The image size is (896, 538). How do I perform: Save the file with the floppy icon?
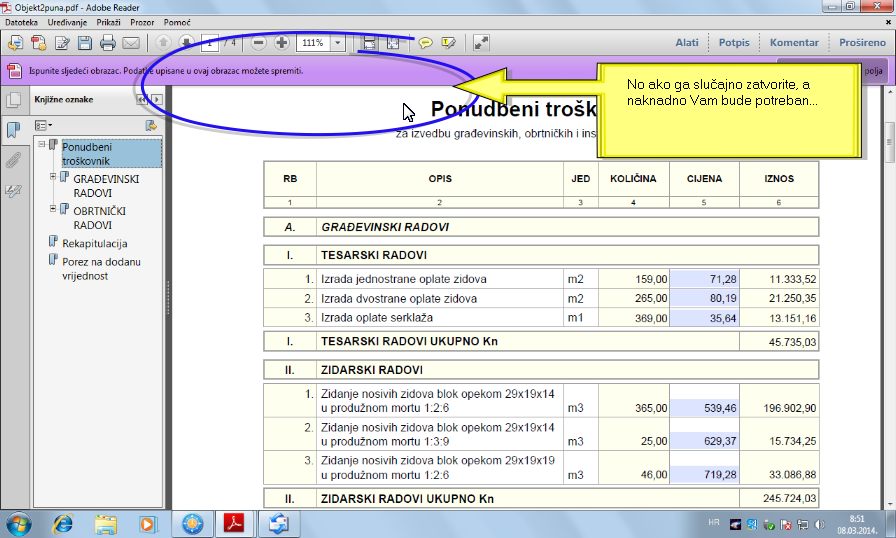click(x=85, y=43)
